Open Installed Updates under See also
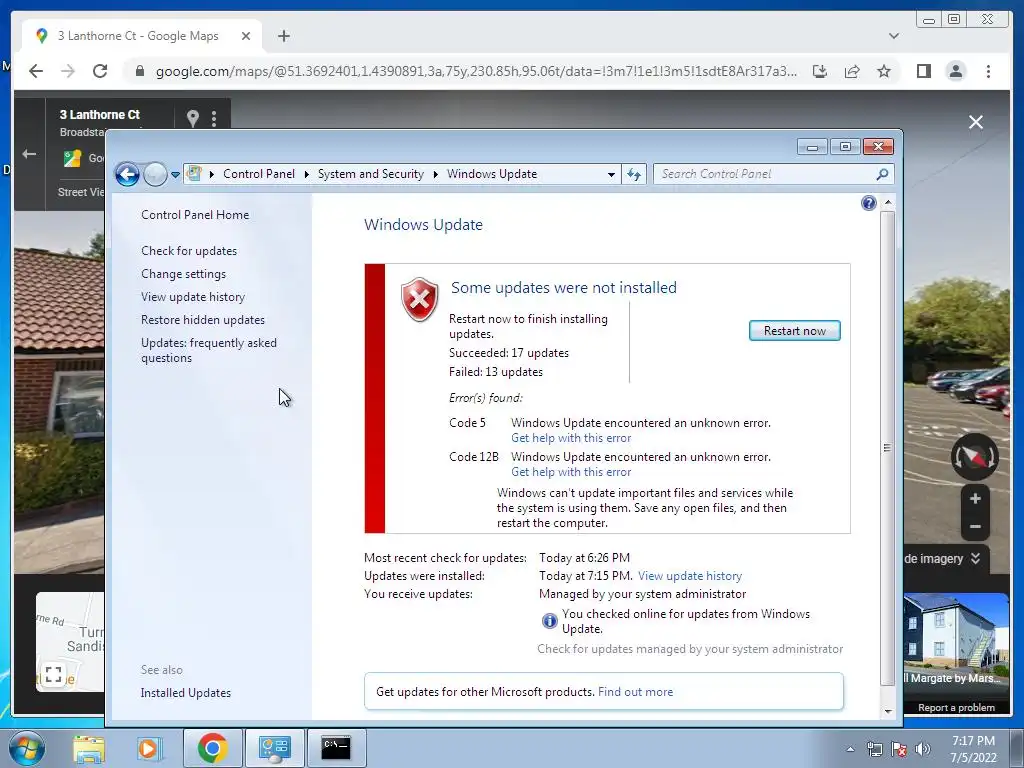The width and height of the screenshot is (1024, 768). pos(185,693)
